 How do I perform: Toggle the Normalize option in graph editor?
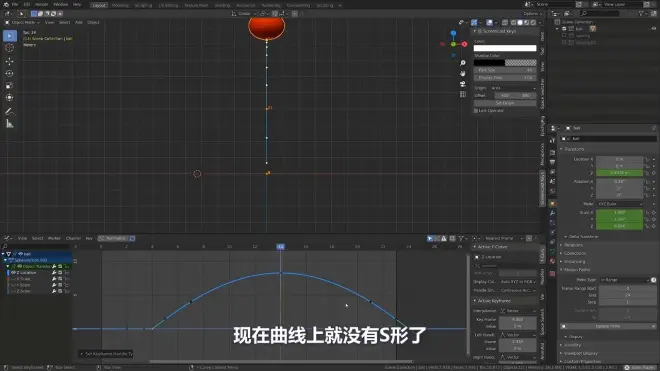tap(116, 238)
